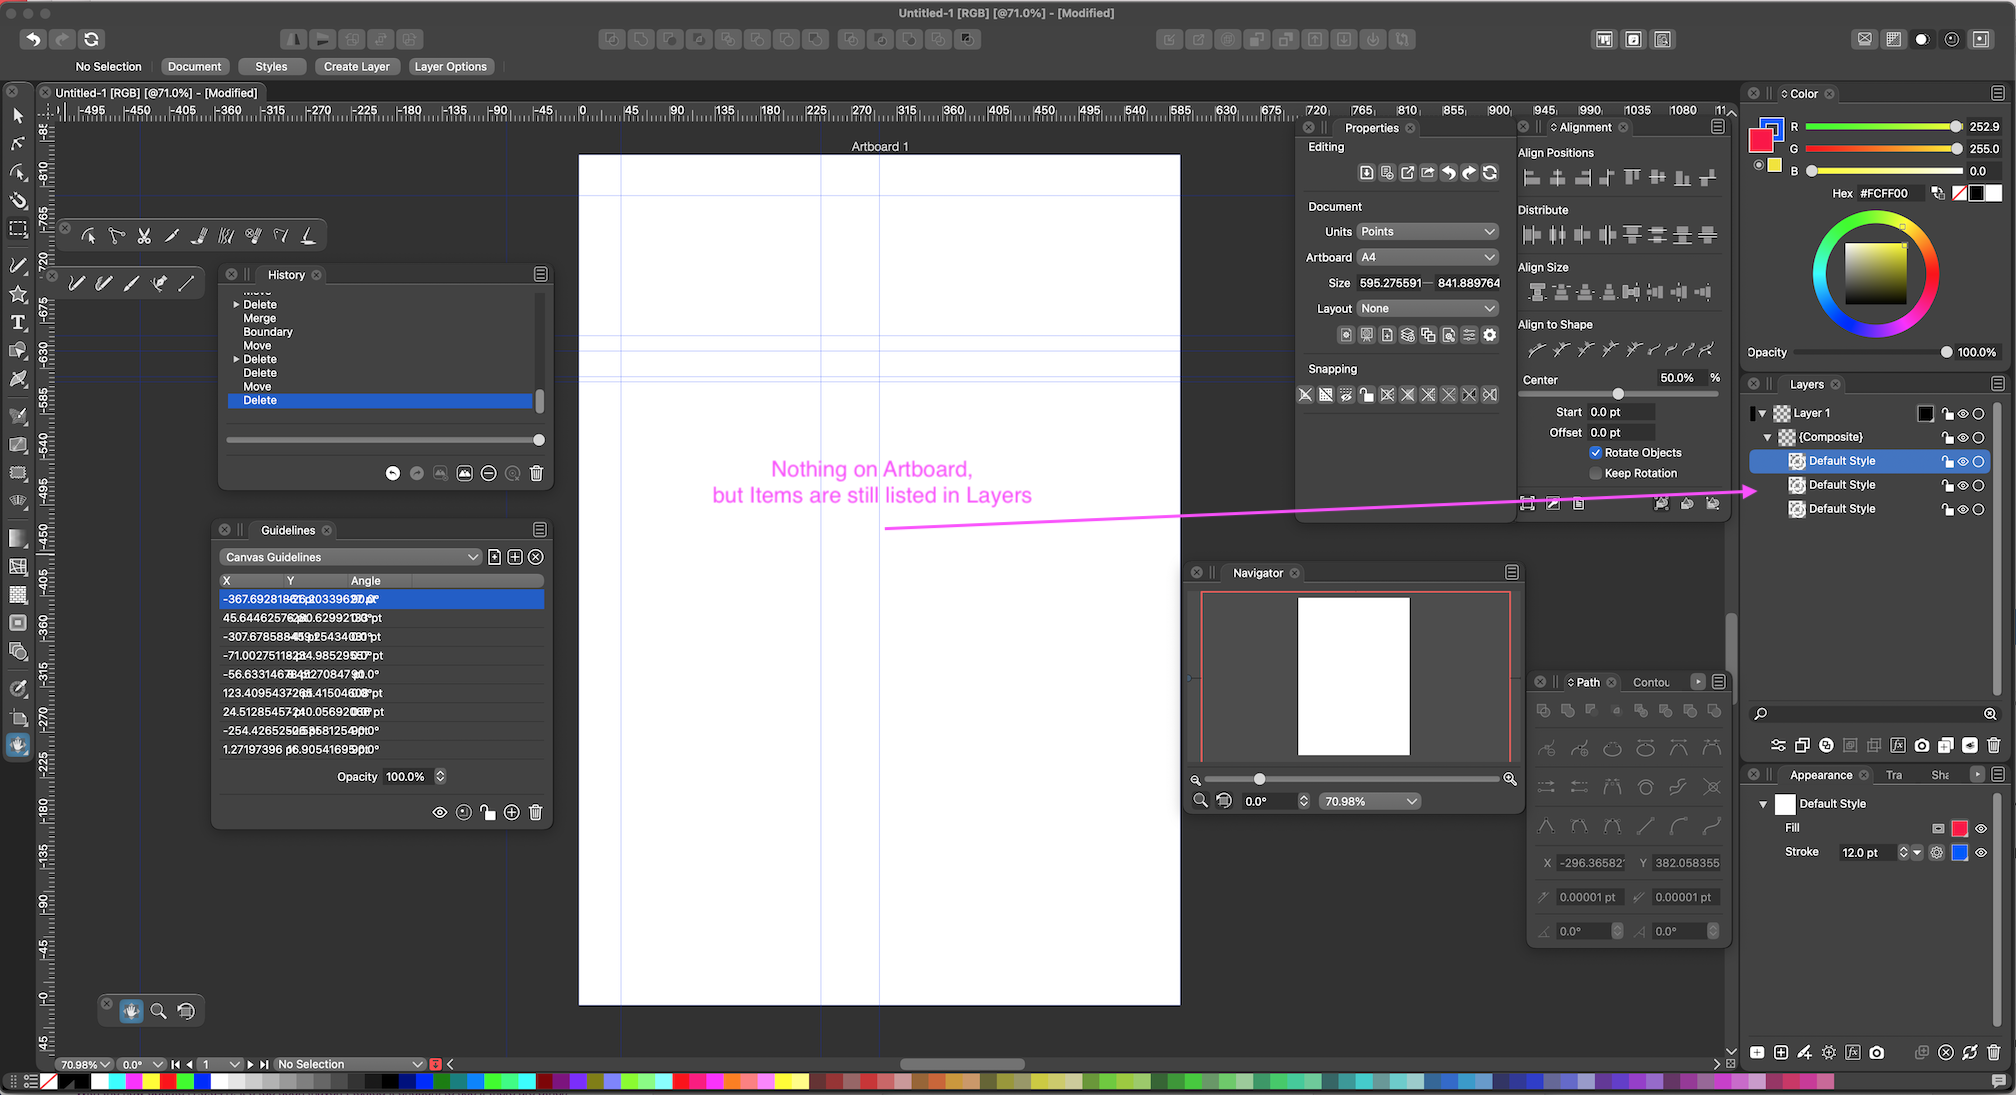The height and width of the screenshot is (1095, 2016).
Task: Click zoom-in magnifier in Navigator panel
Action: pyautogui.click(x=1510, y=779)
